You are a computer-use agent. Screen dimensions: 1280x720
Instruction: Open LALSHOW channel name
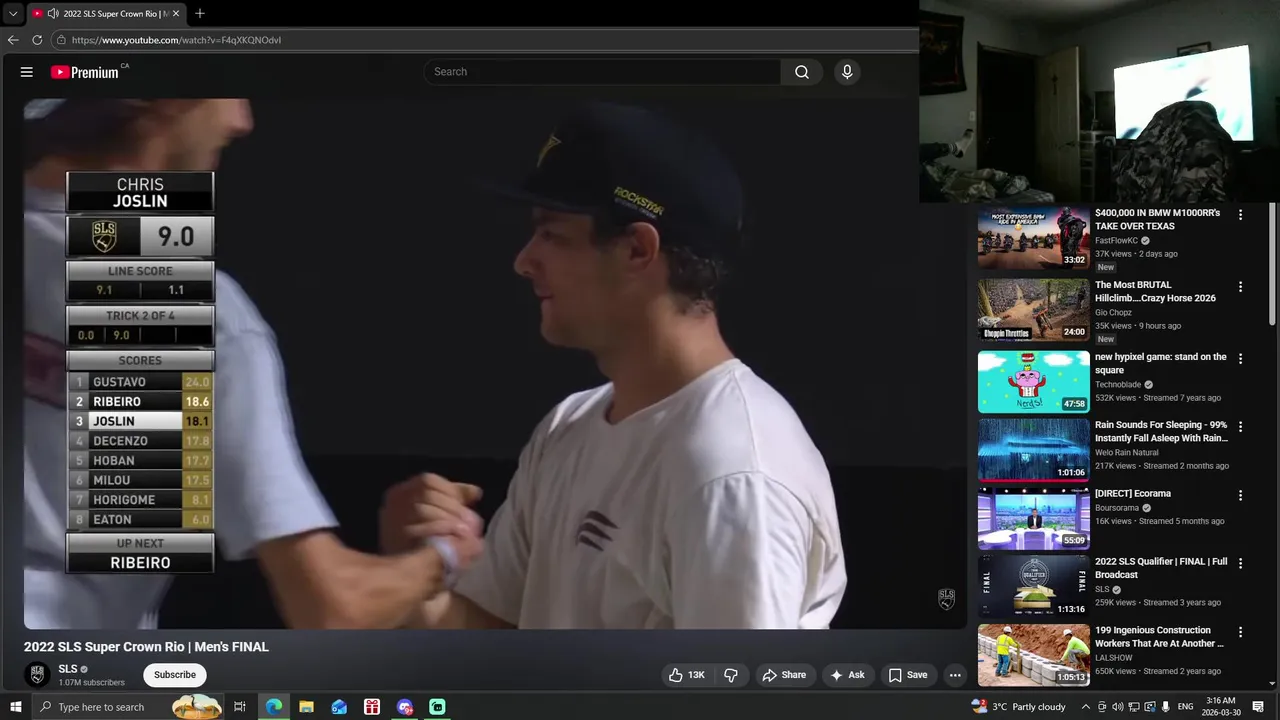coord(1114,658)
